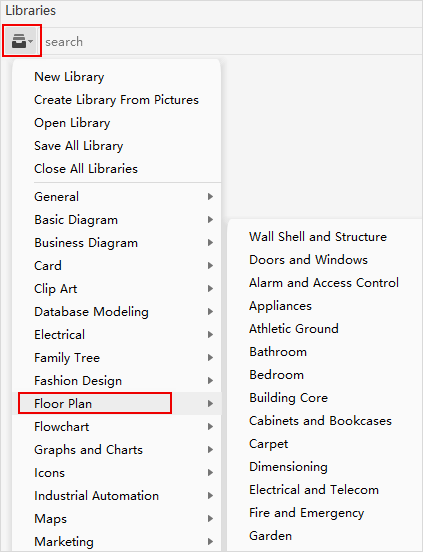Select Wall Shell and Structure library

(x=318, y=237)
